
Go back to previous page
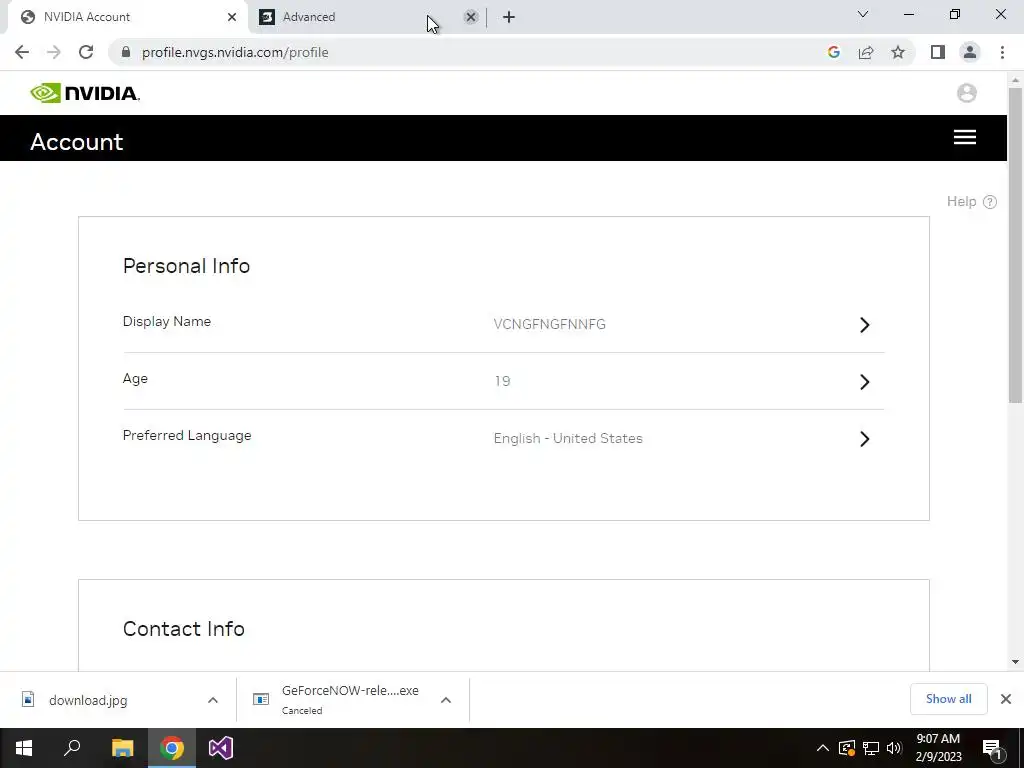[x=22, y=52]
